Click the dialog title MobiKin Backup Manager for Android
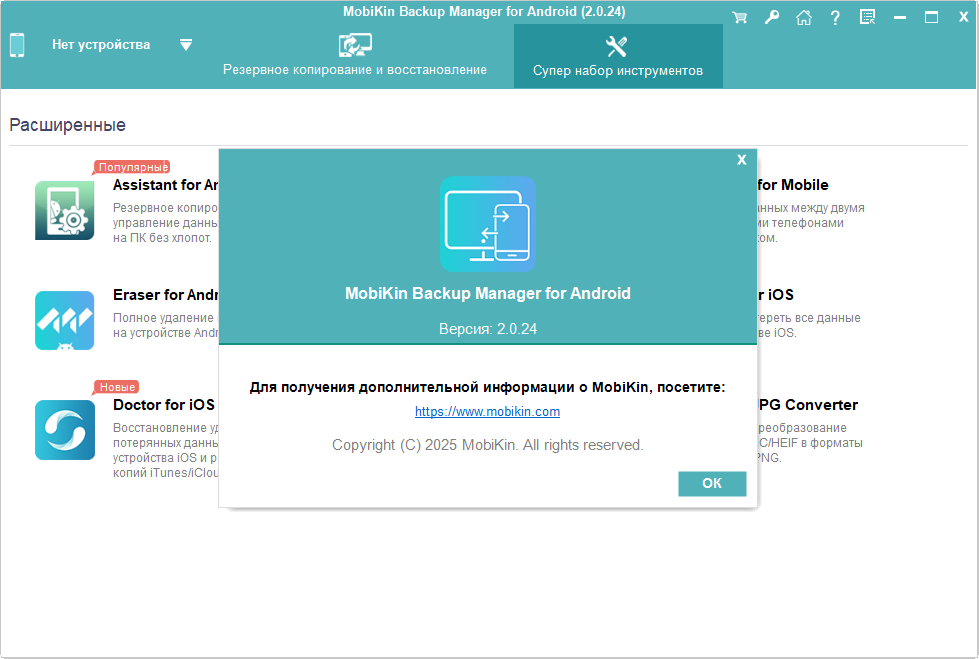 coord(488,294)
